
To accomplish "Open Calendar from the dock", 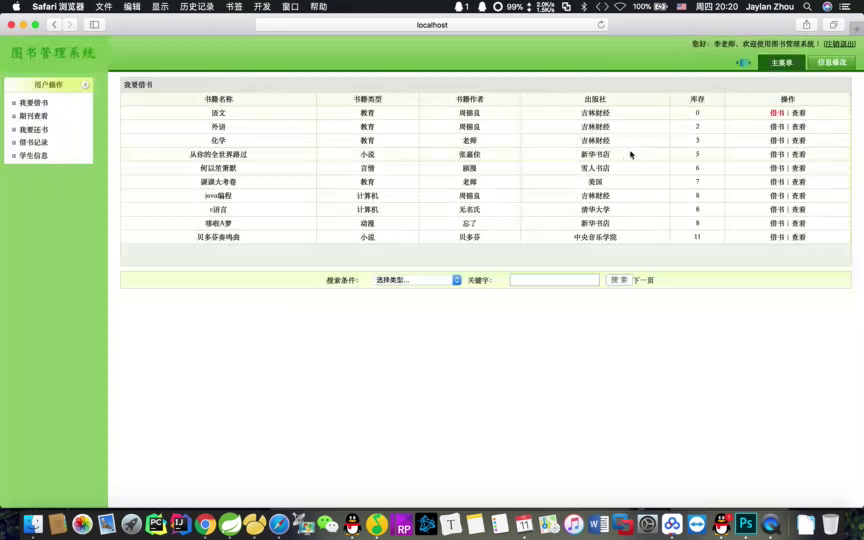I will coord(525,524).
